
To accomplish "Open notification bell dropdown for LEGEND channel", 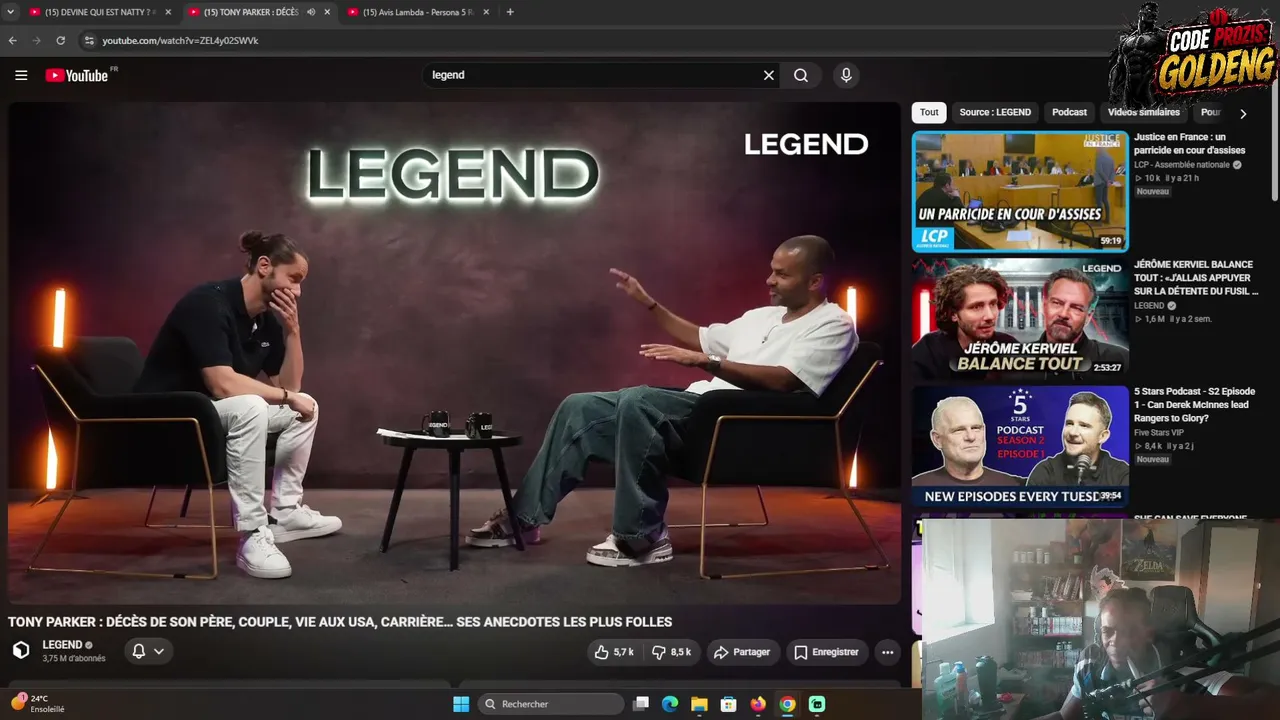I will [148, 651].
